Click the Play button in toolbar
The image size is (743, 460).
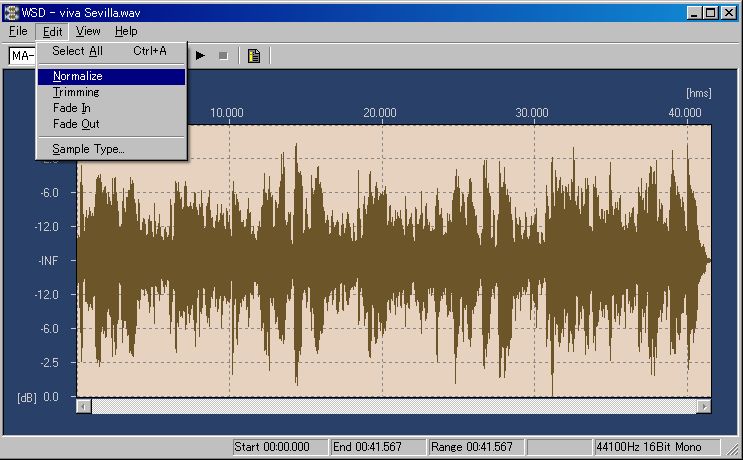tap(200, 56)
